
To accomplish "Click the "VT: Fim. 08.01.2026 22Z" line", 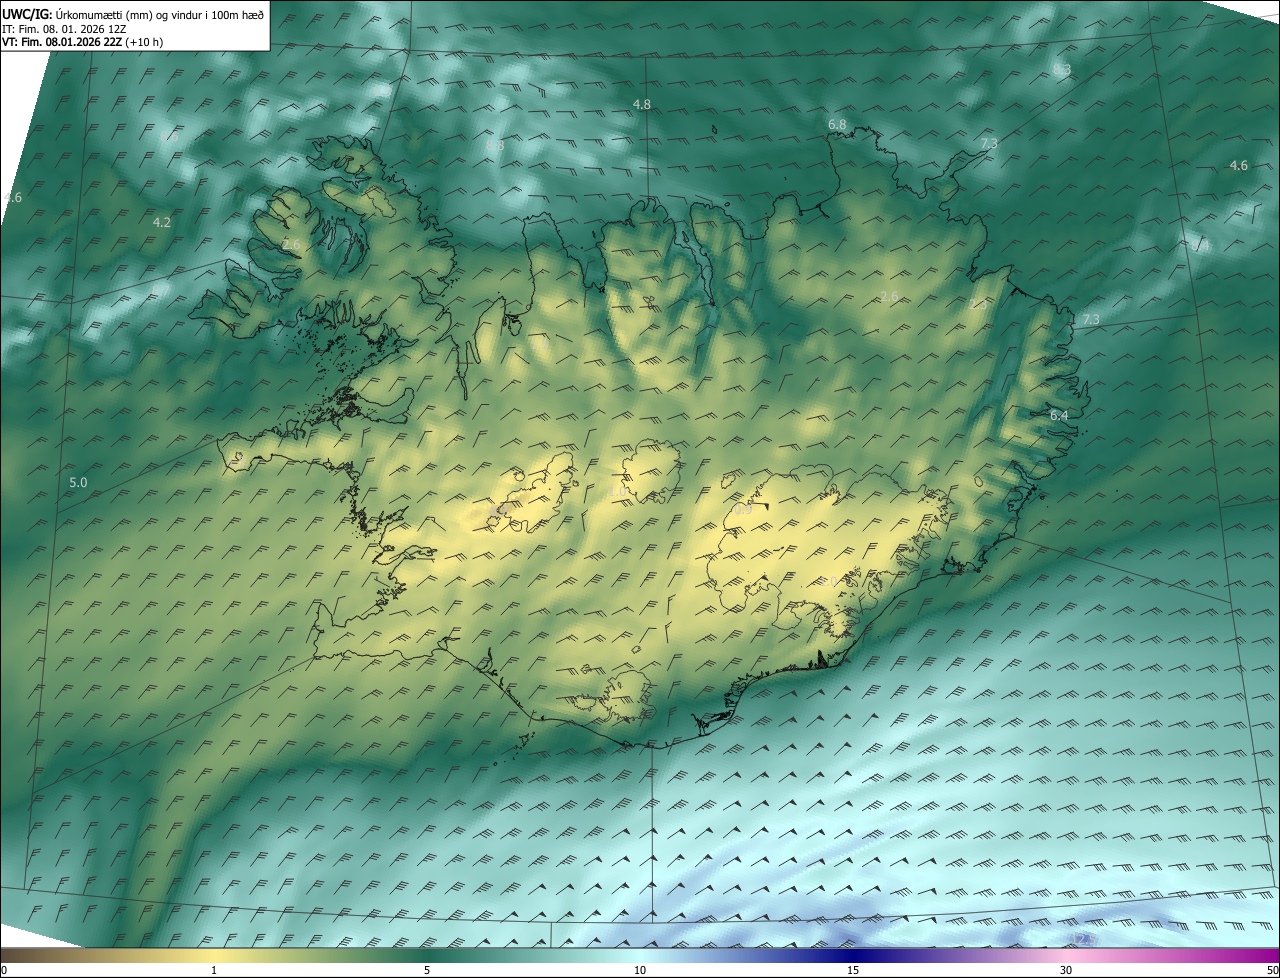I will pos(62,42).
